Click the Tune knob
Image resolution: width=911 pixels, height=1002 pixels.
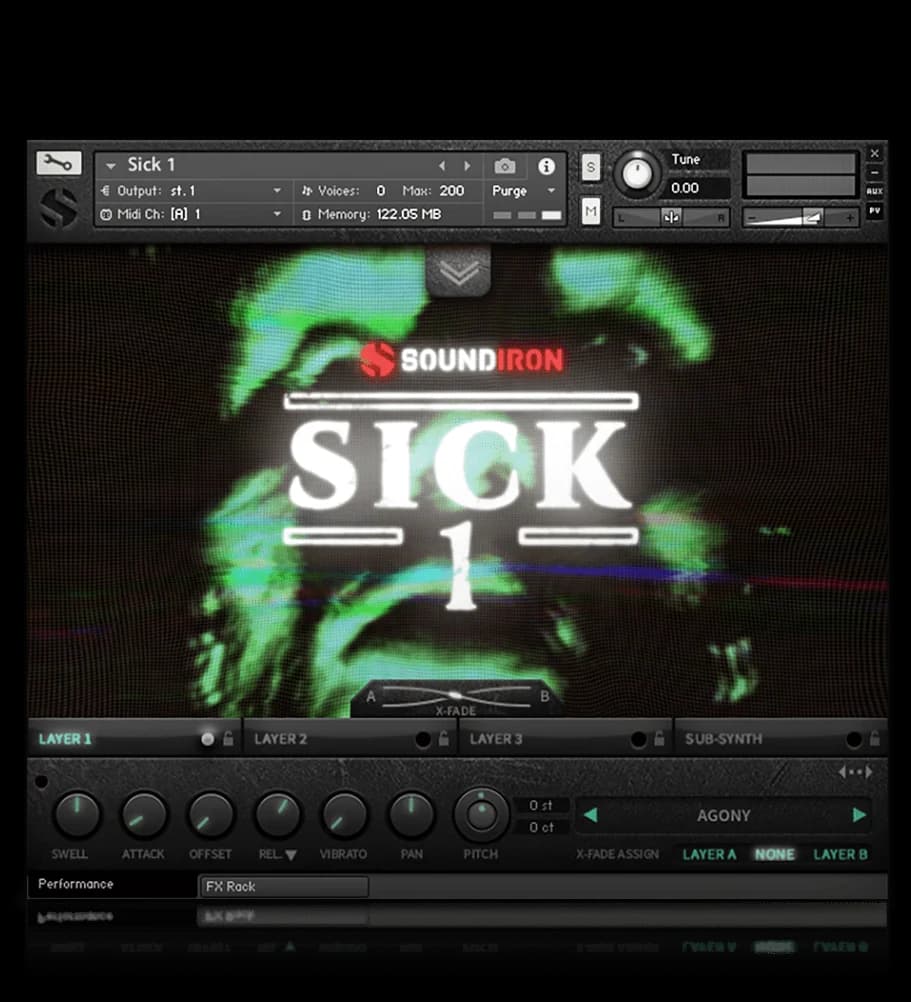637,174
